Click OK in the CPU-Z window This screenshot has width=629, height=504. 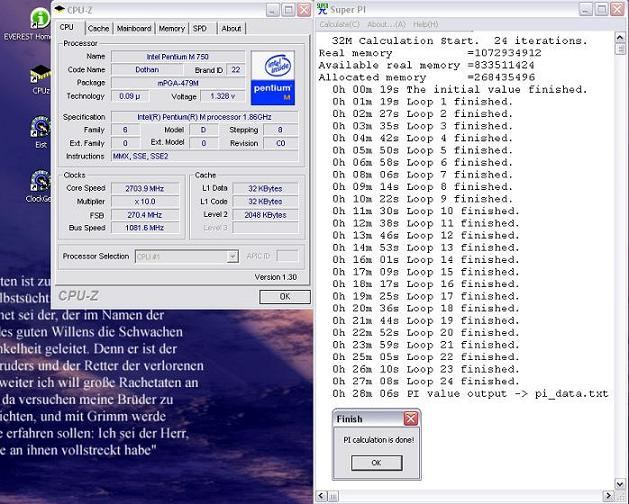point(285,297)
